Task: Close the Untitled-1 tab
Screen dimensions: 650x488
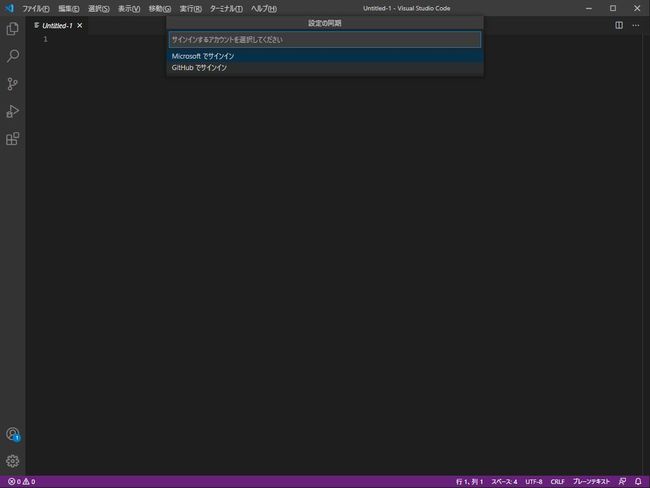Action: coord(80,26)
